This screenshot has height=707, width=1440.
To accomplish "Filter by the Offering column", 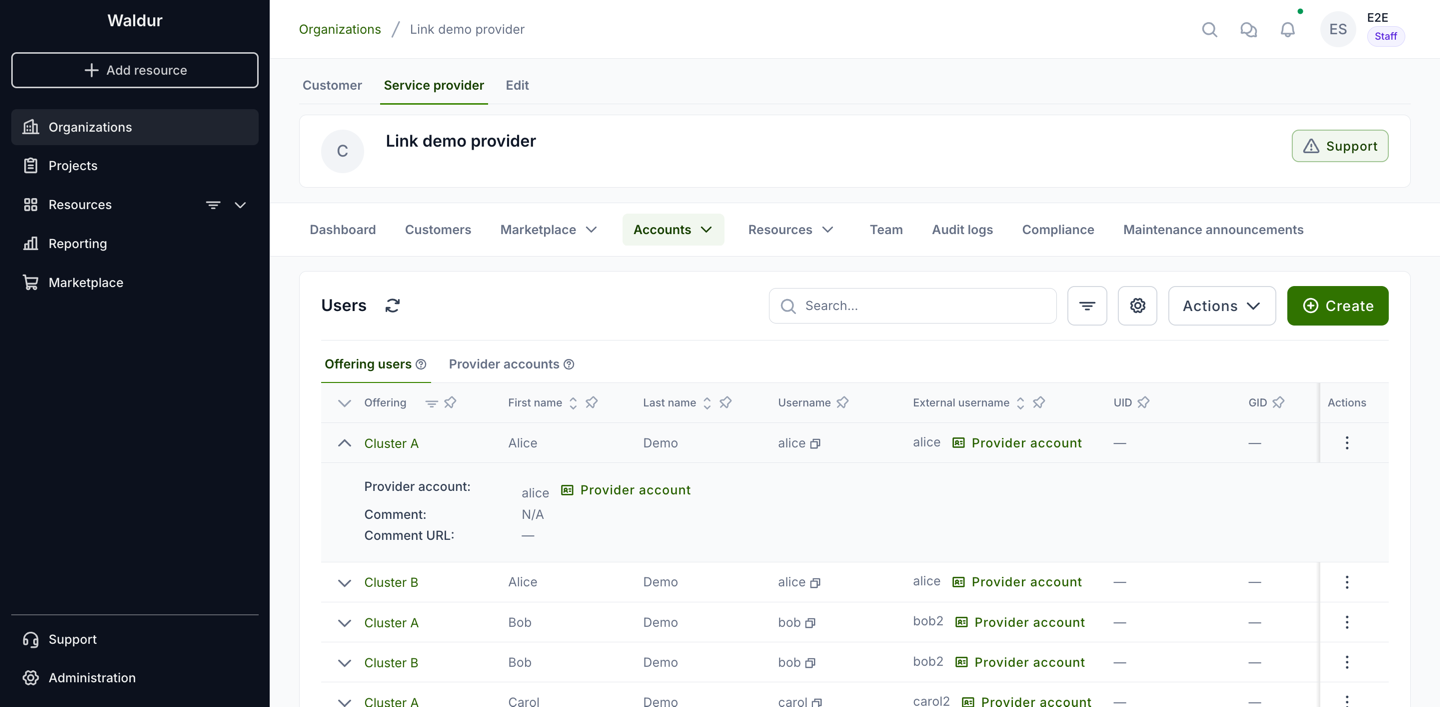I will (x=431, y=403).
